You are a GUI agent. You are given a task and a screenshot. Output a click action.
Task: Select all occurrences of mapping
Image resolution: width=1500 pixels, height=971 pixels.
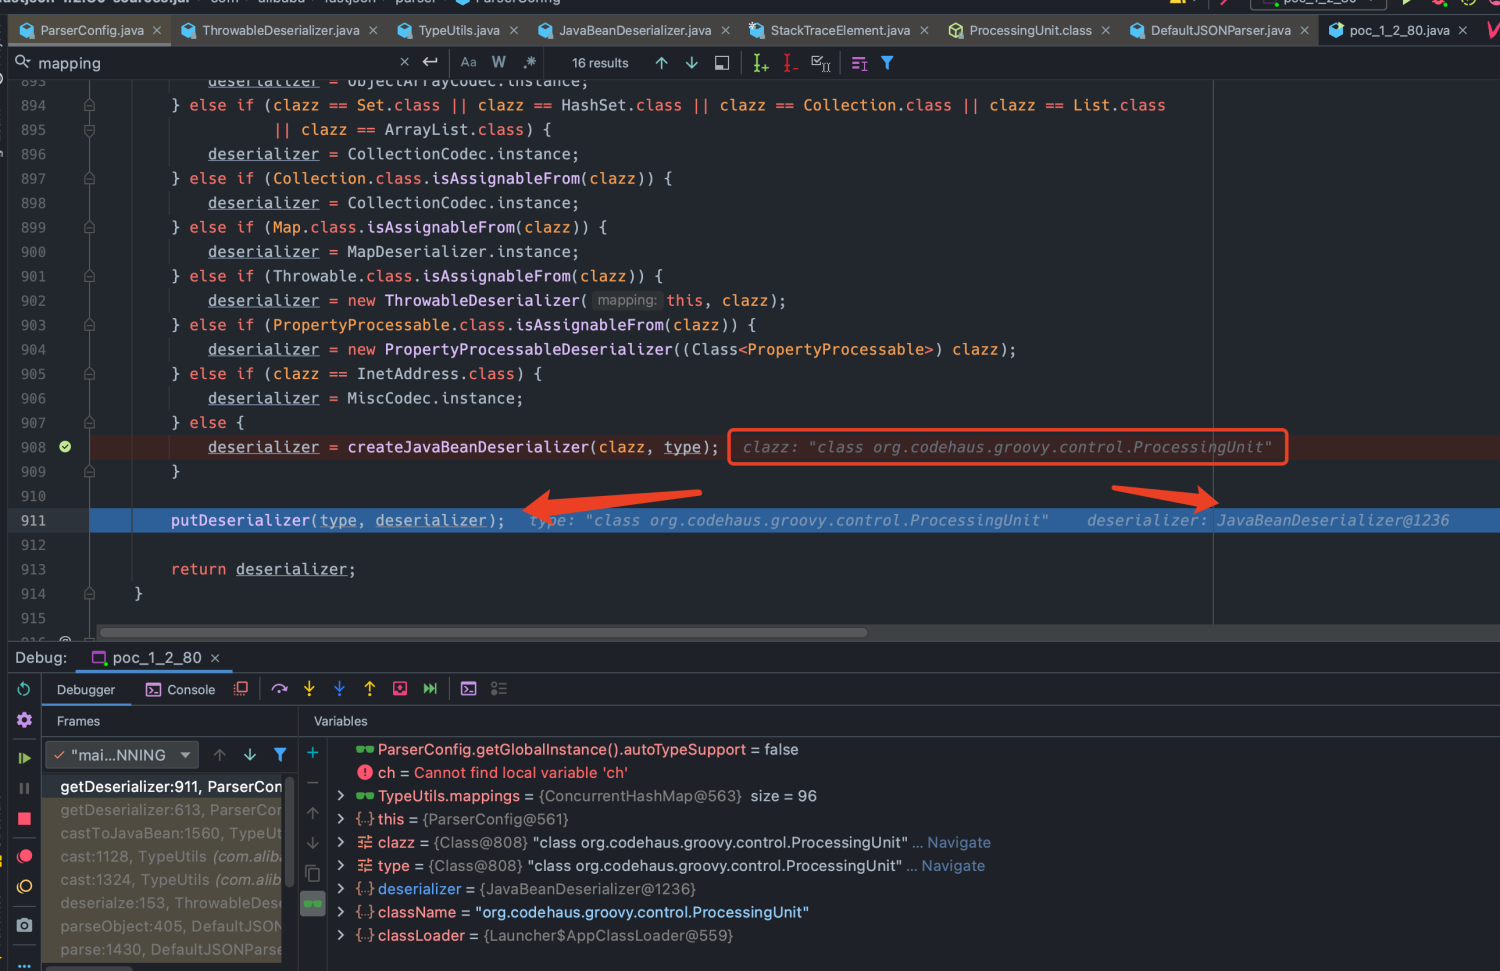(820, 63)
